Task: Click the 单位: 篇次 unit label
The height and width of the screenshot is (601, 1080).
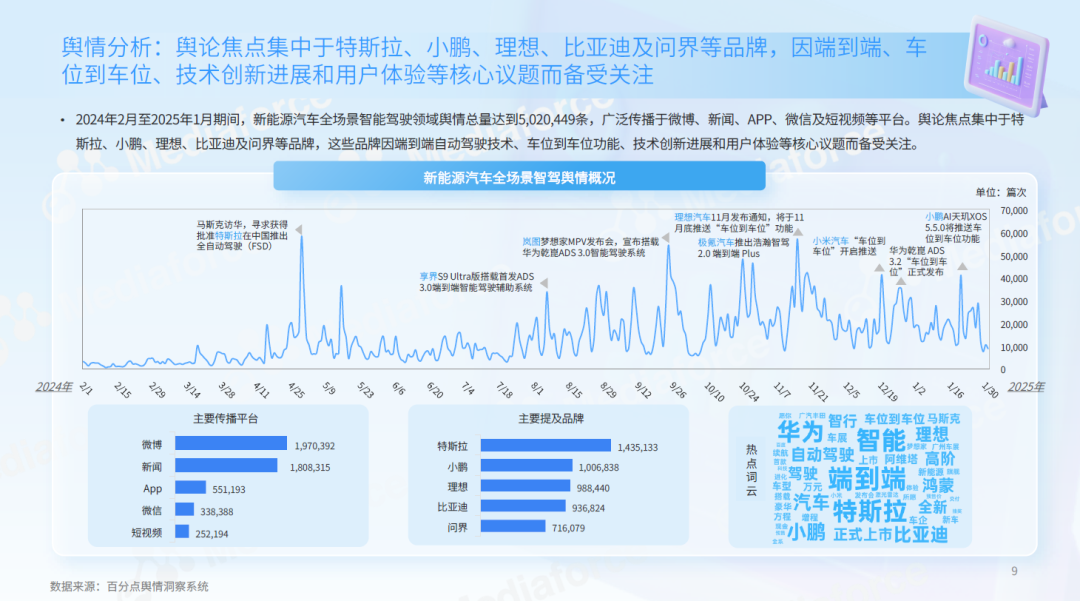Action: (x=1001, y=193)
